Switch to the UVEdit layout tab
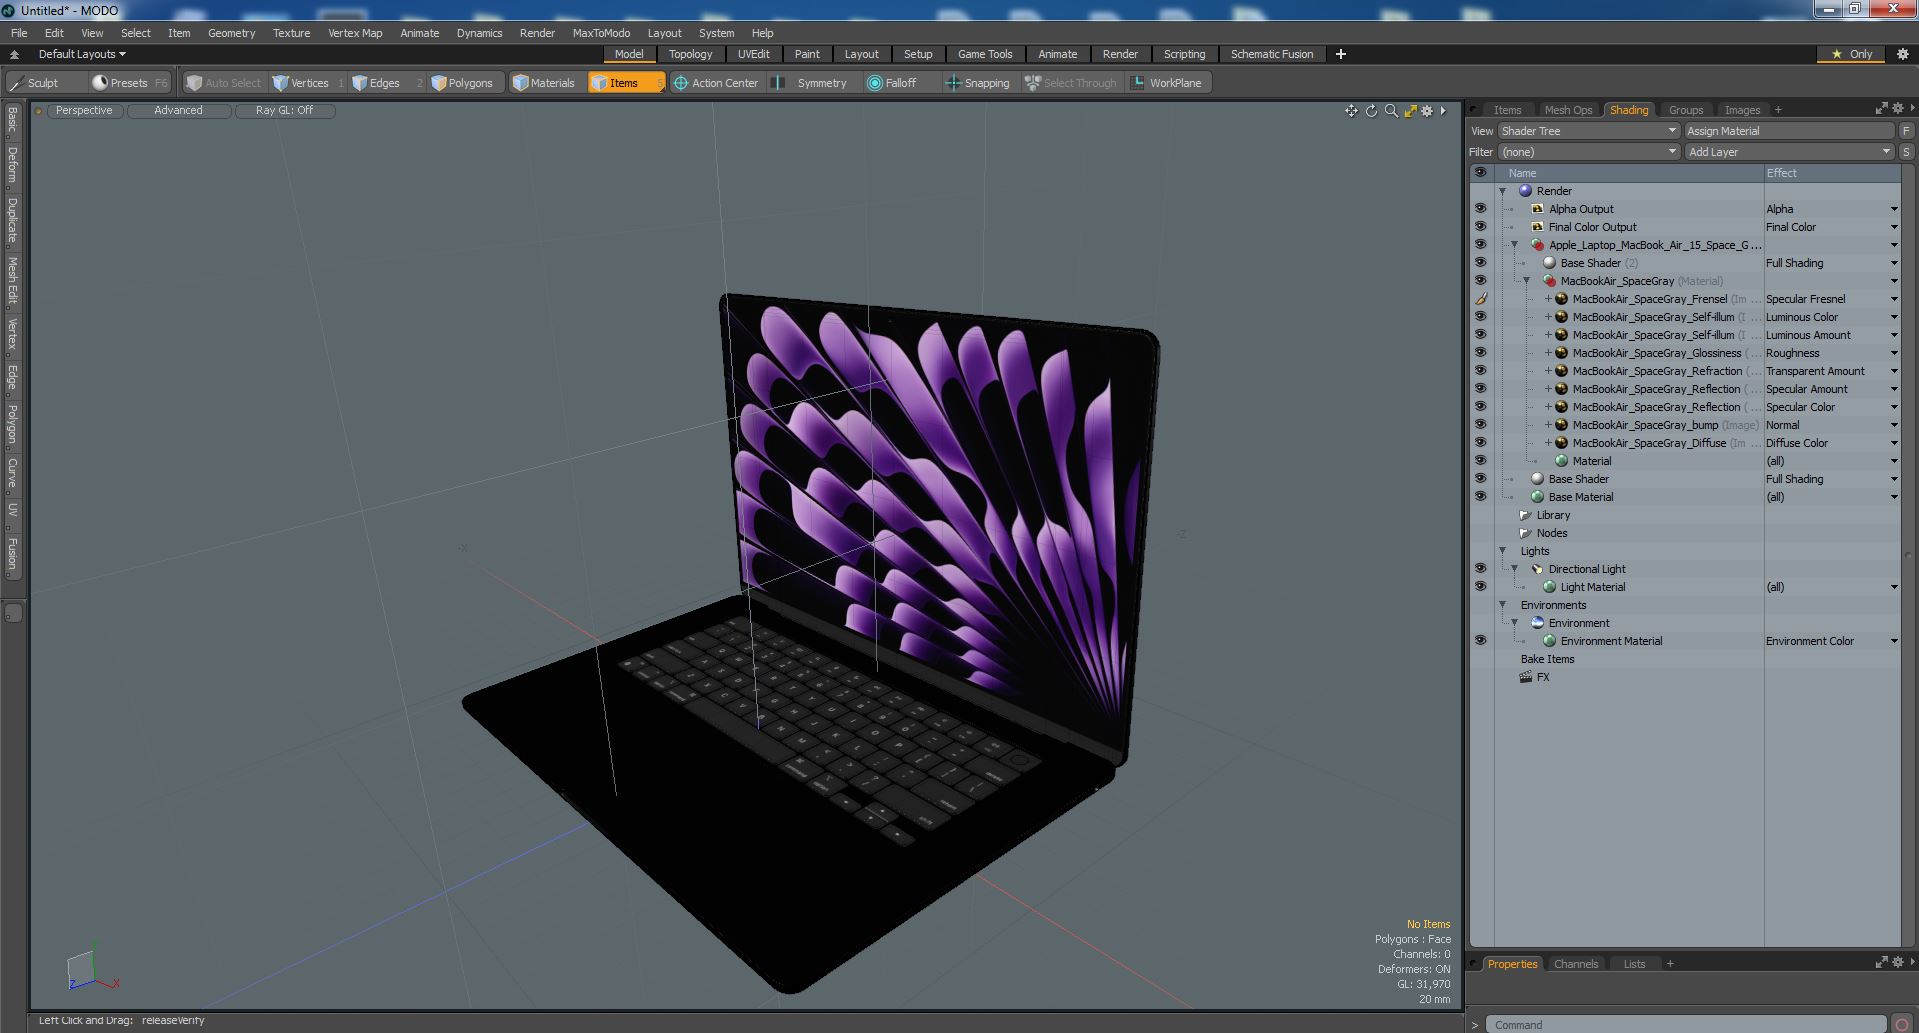 [x=753, y=54]
